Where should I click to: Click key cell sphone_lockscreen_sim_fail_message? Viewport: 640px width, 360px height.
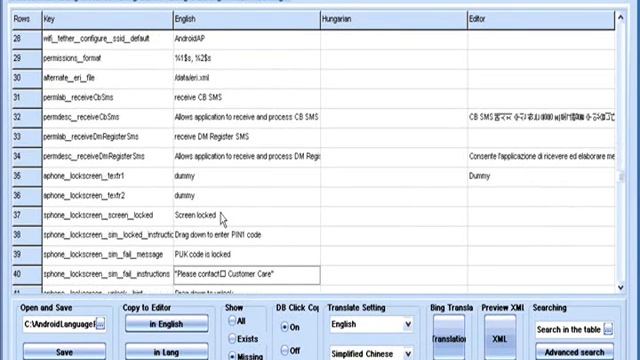[x=108, y=254]
